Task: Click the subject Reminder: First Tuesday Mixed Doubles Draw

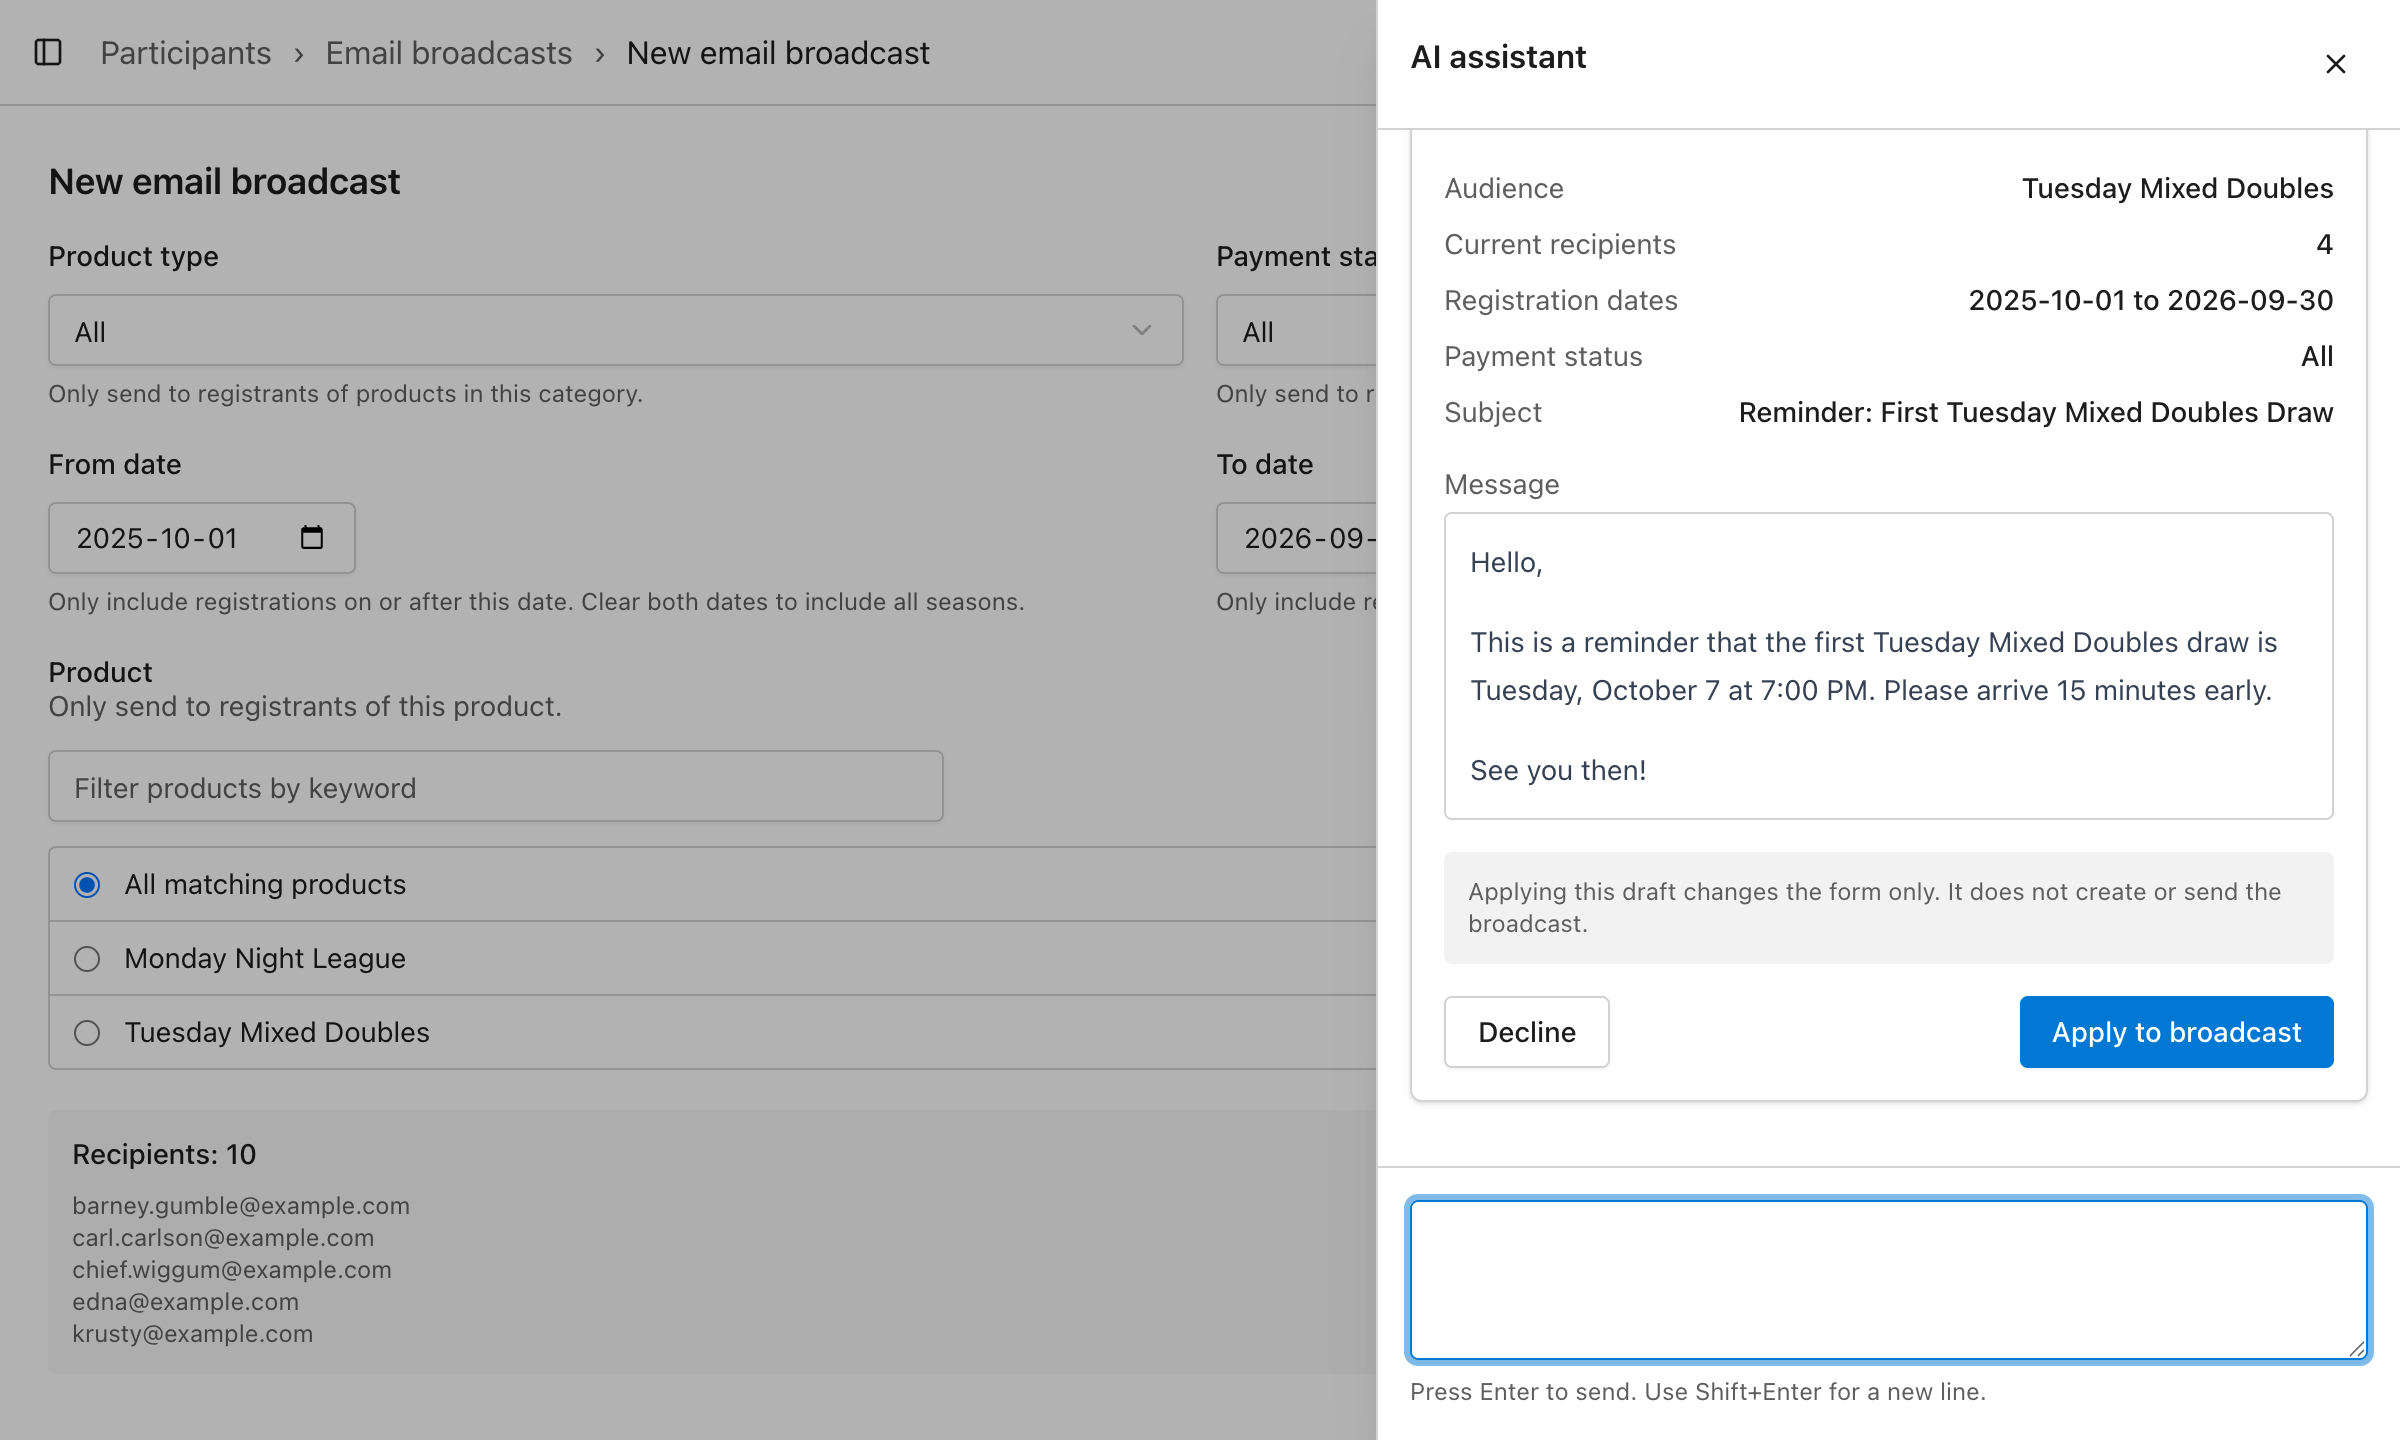Action: point(2035,412)
